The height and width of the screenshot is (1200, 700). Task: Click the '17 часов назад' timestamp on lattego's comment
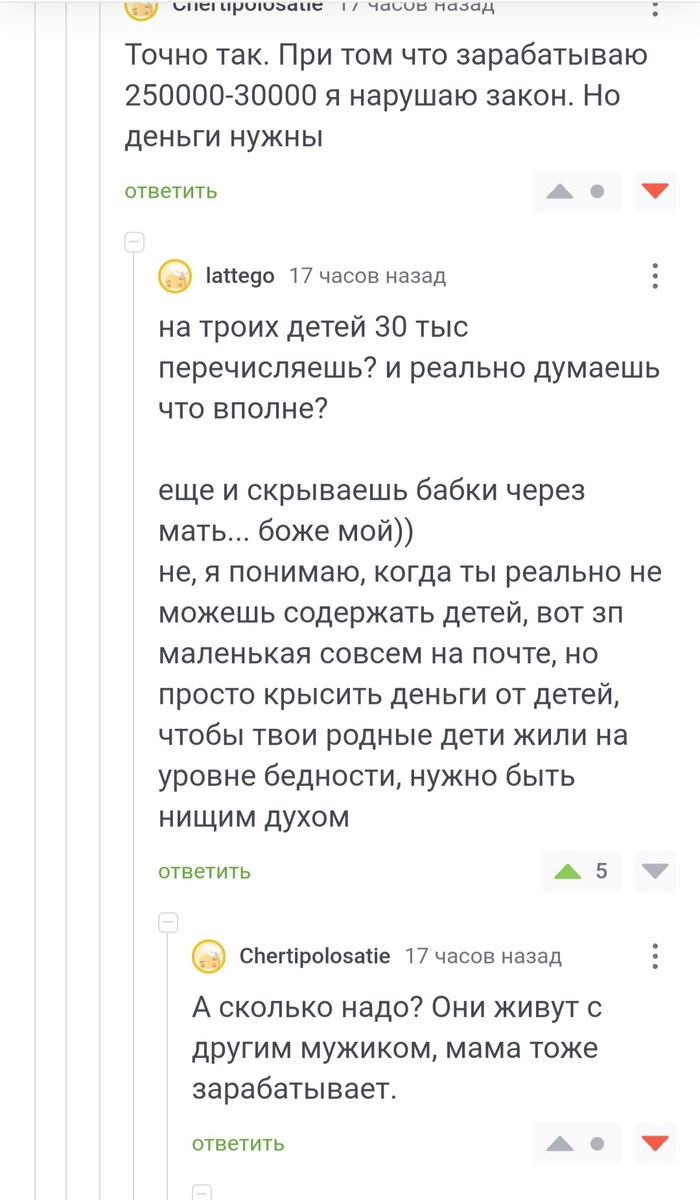pyautogui.click(x=367, y=276)
